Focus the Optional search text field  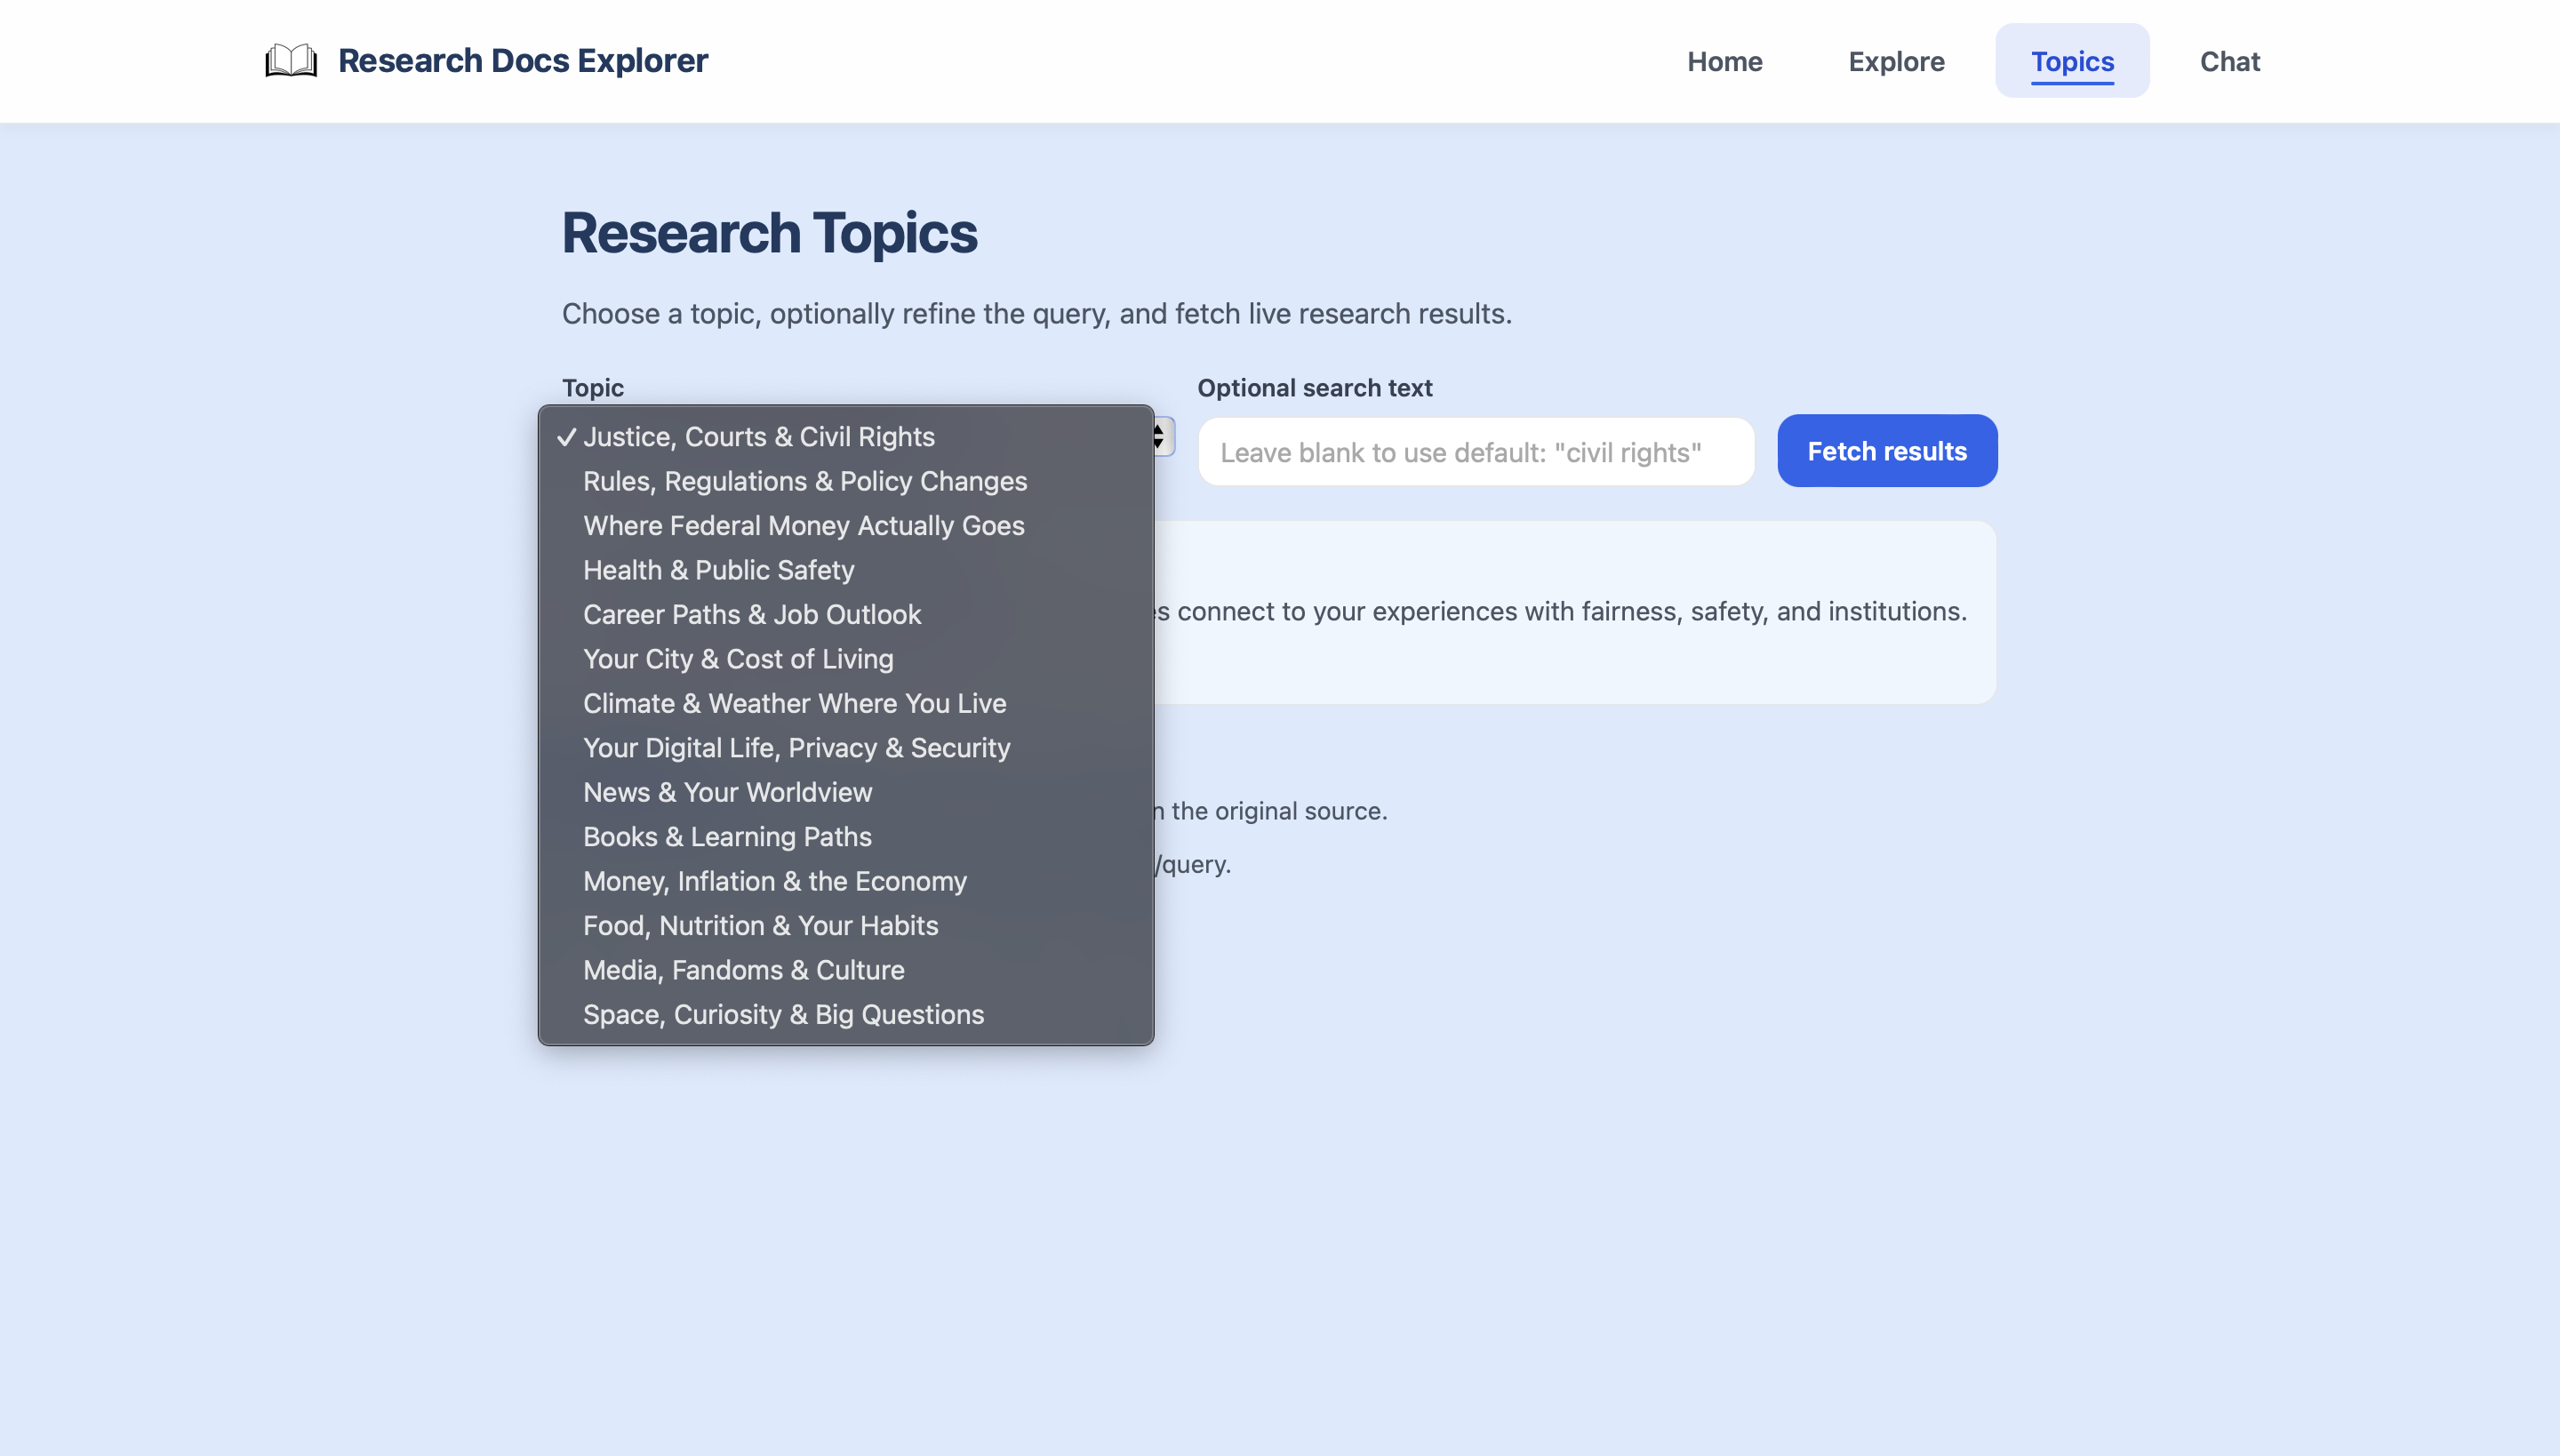pos(1475,452)
